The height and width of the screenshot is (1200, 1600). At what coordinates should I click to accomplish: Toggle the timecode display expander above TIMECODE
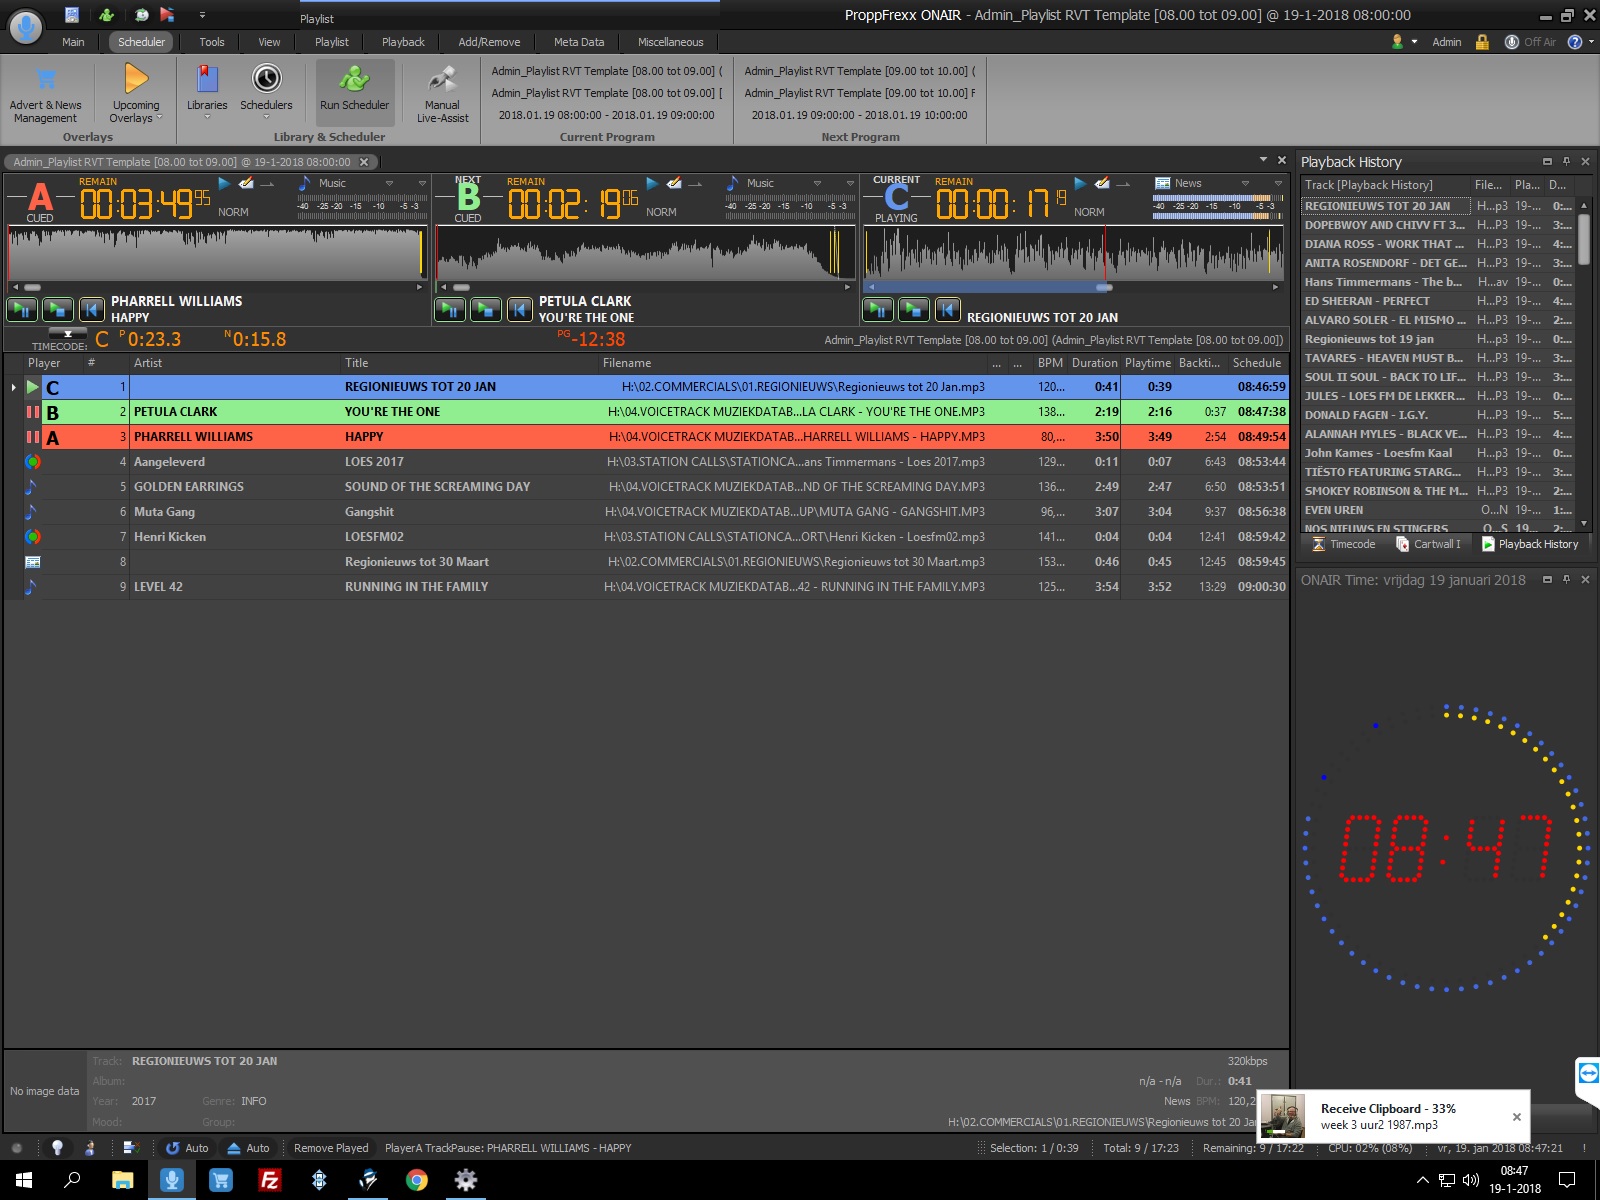[x=67, y=334]
